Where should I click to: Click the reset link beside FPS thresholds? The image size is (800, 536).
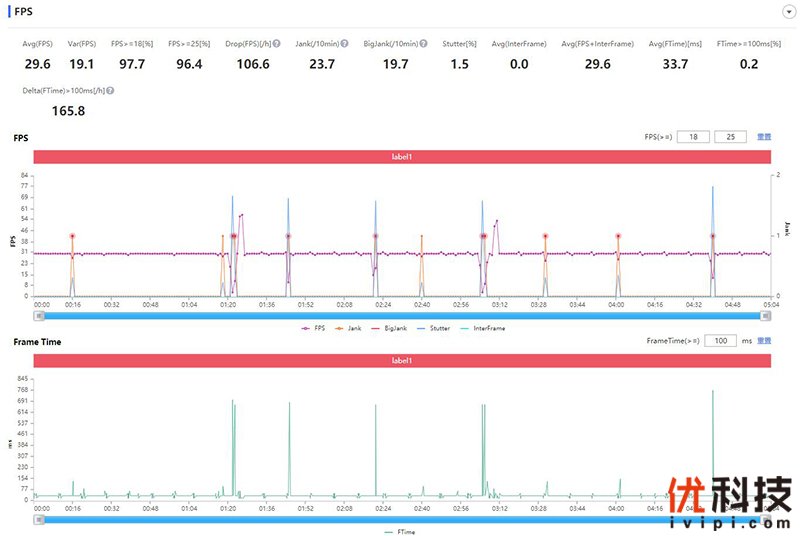click(763, 137)
